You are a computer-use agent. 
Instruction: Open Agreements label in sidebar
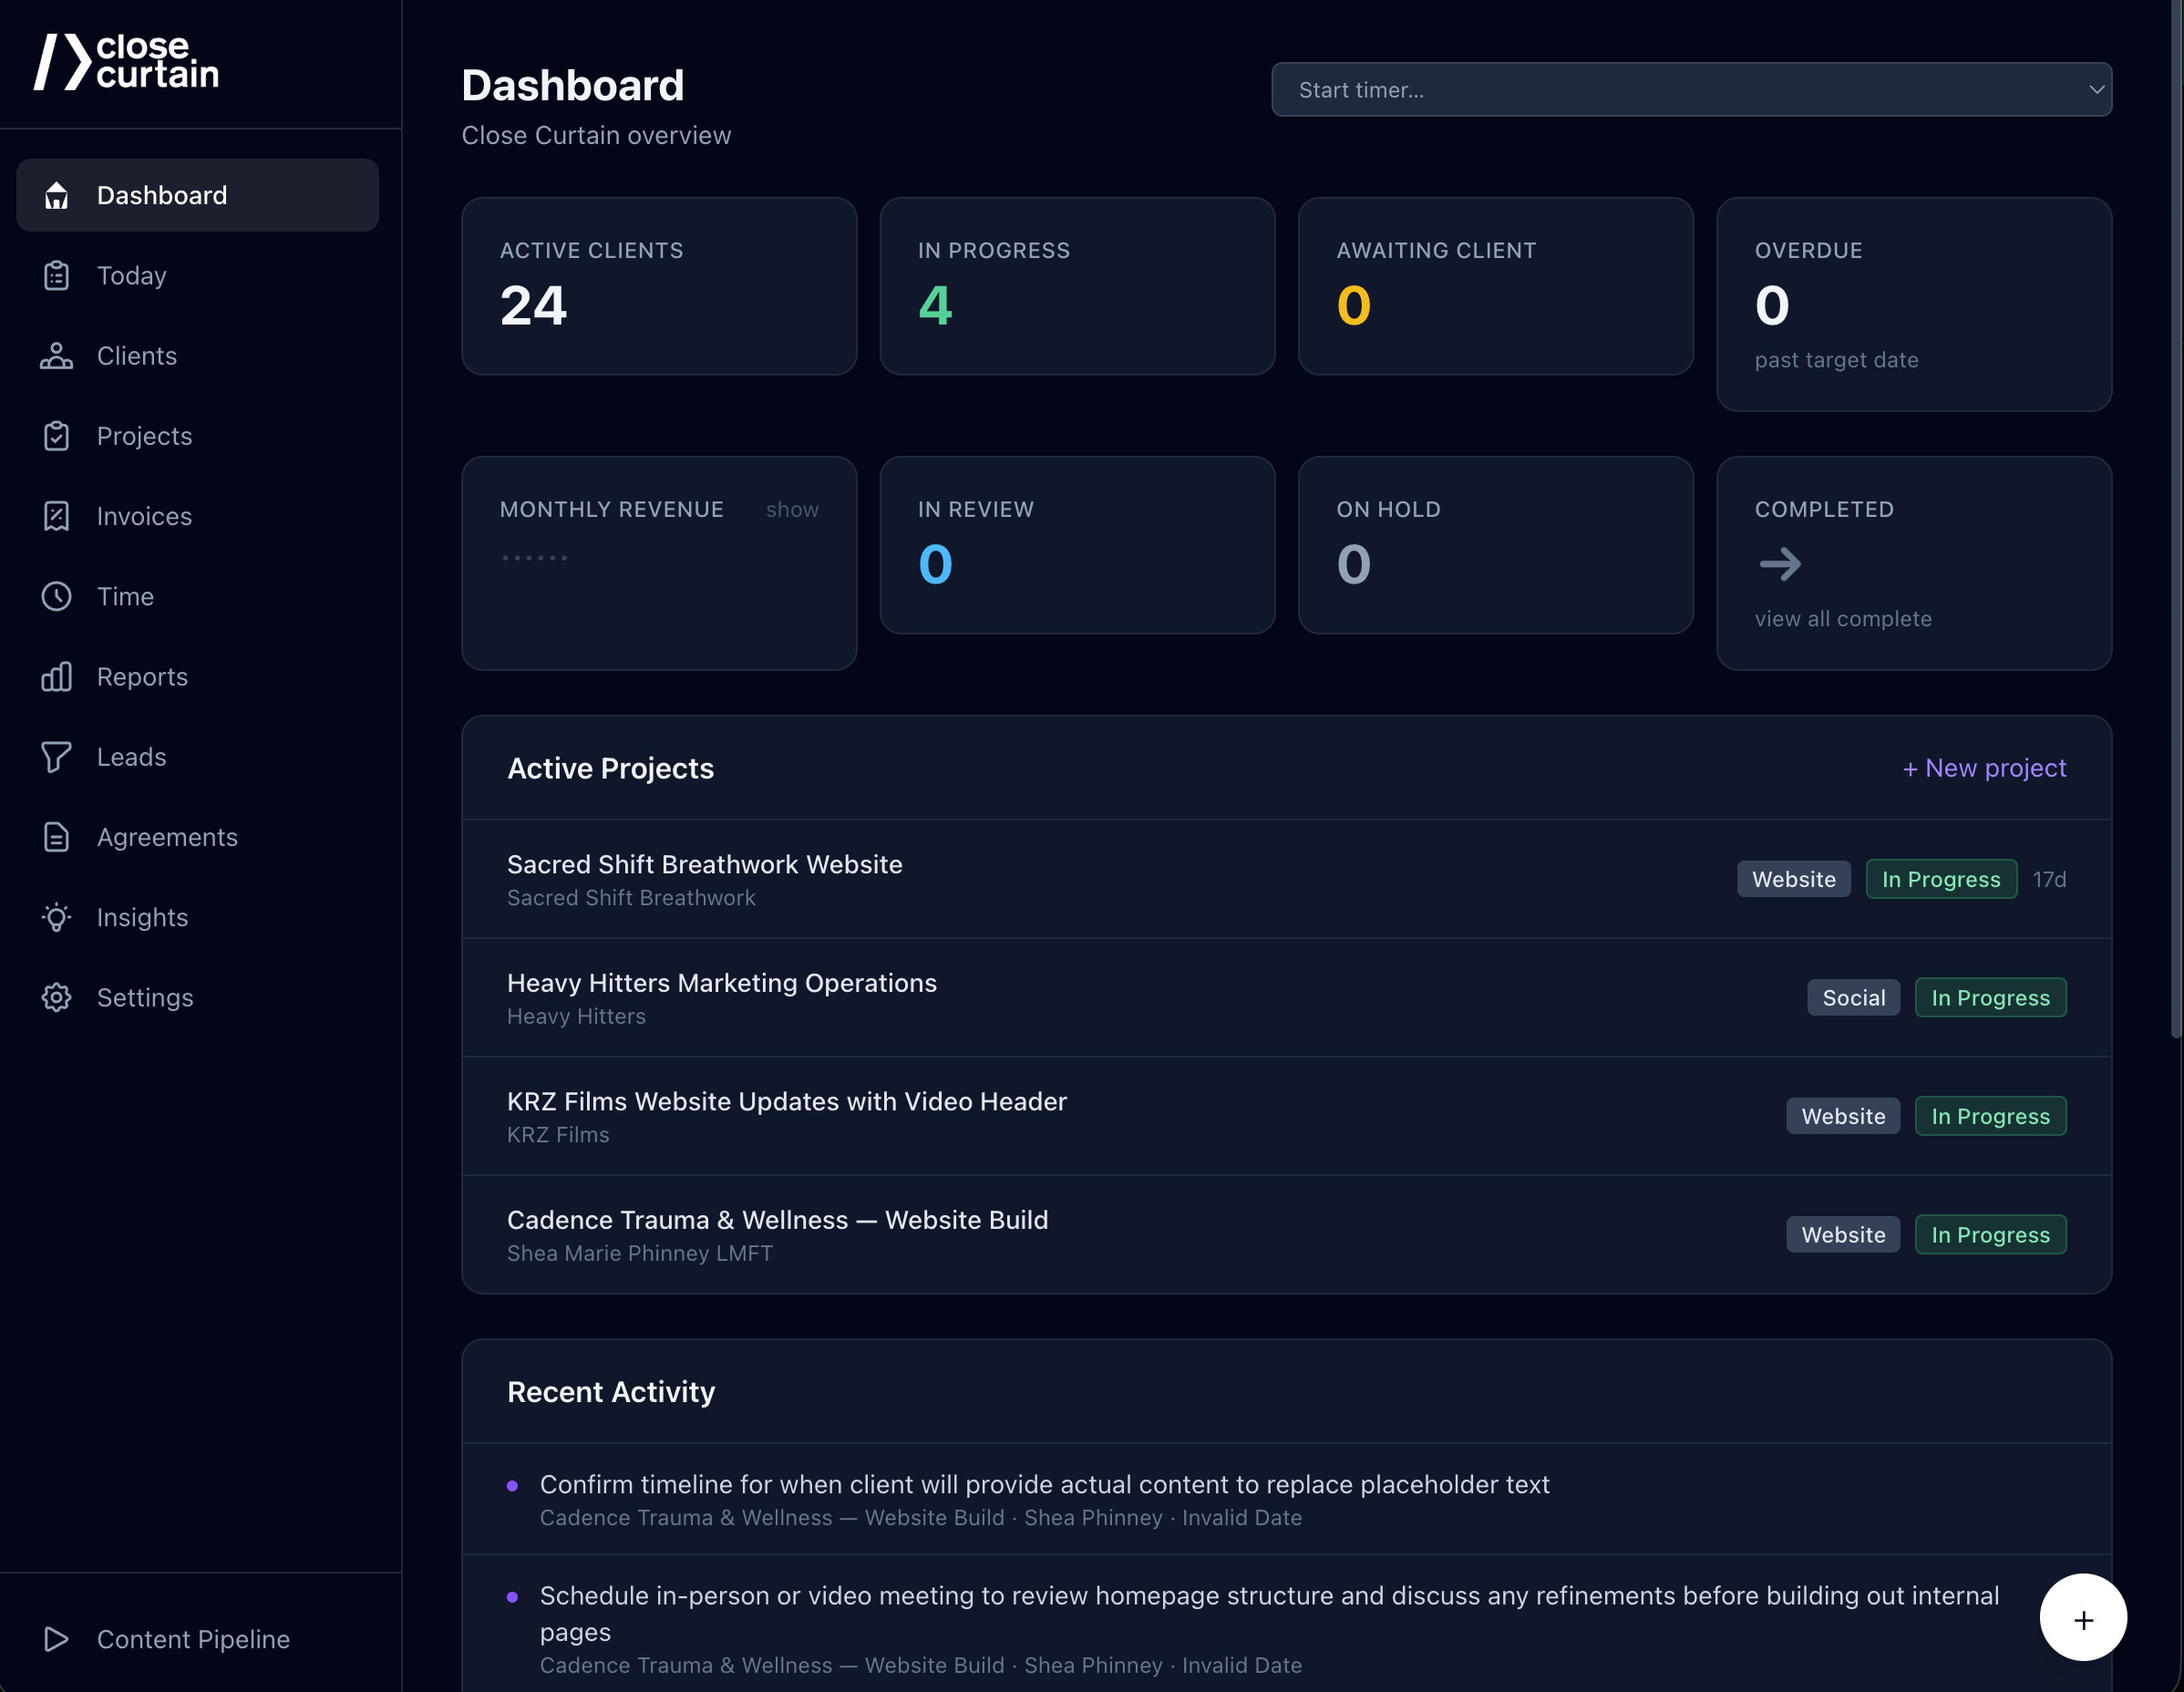[x=168, y=837]
